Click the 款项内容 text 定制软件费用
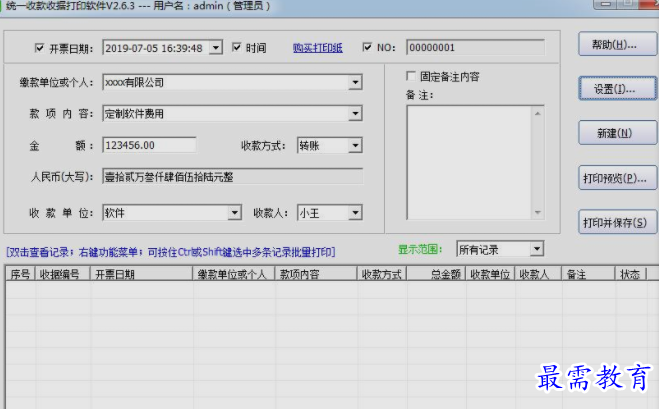This screenshot has height=409, width=659. click(134, 113)
